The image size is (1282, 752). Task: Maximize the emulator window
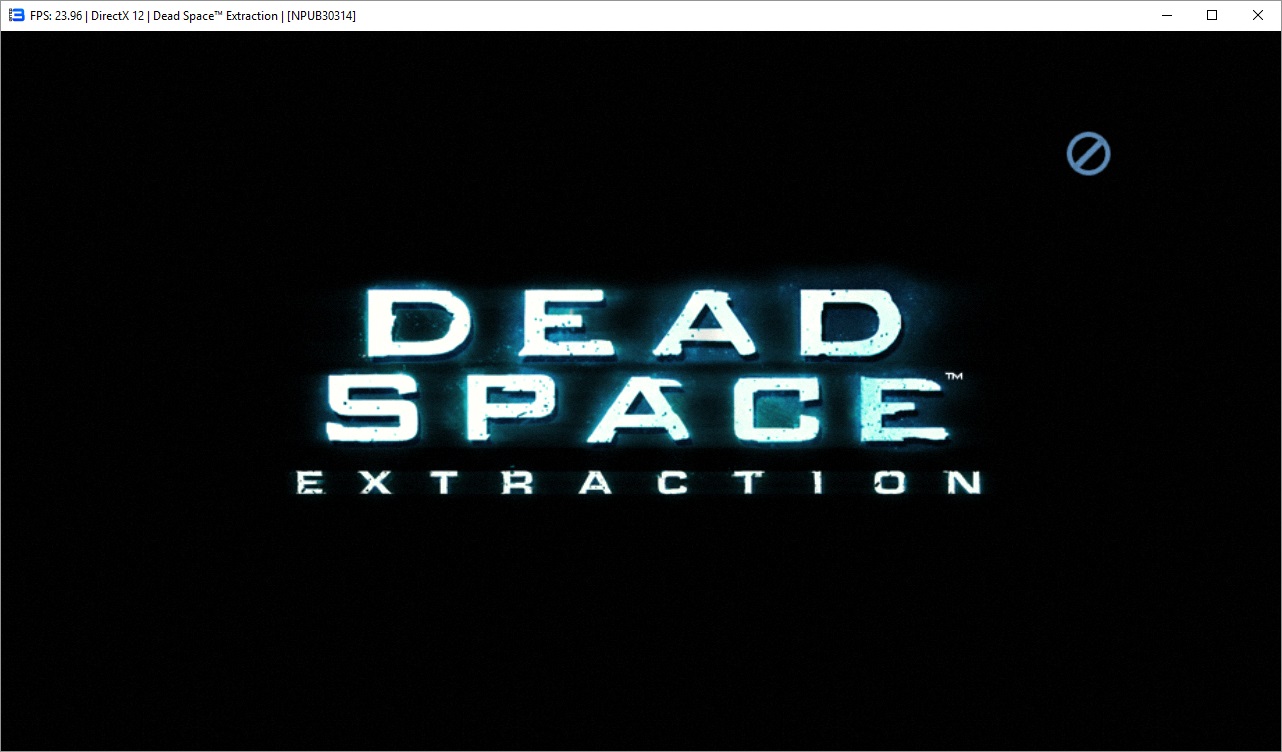pyautogui.click(x=1212, y=15)
